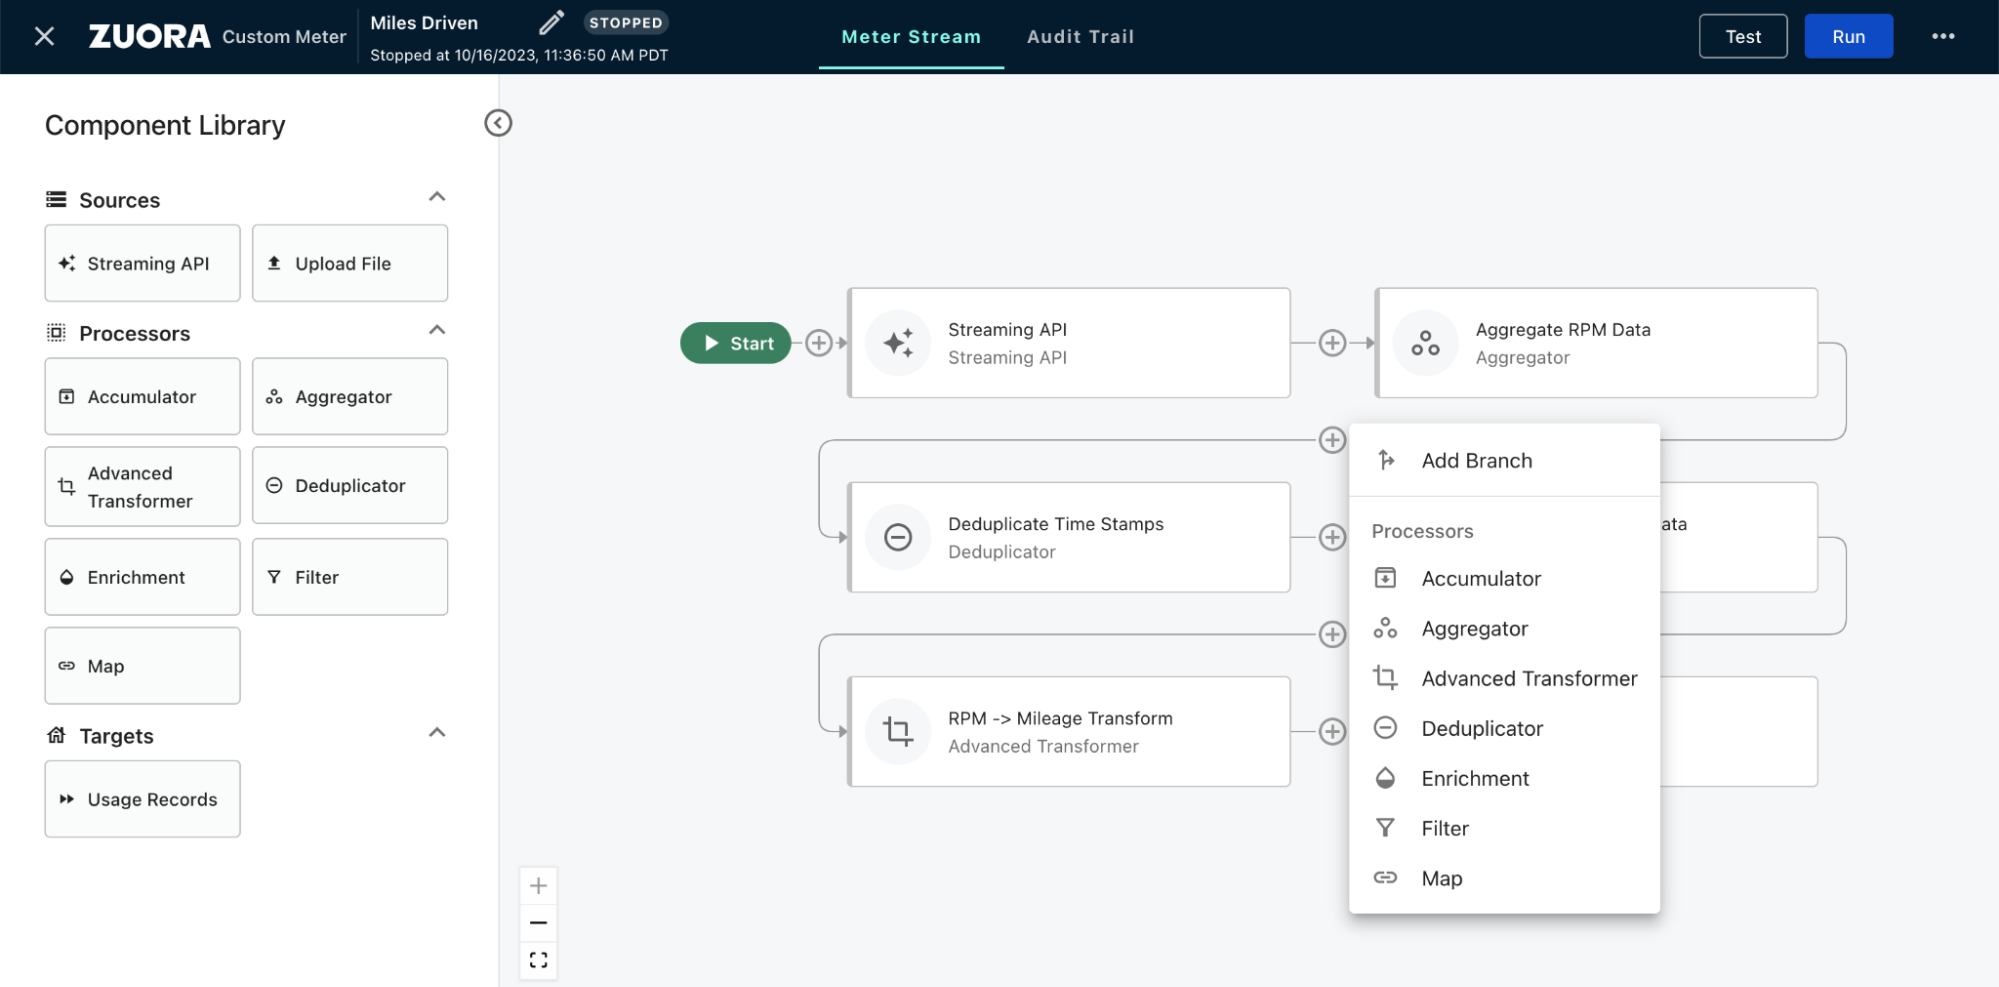Screen dimensions: 1999x987
Task: Select Add Branch from popup menu
Action: click(1476, 461)
